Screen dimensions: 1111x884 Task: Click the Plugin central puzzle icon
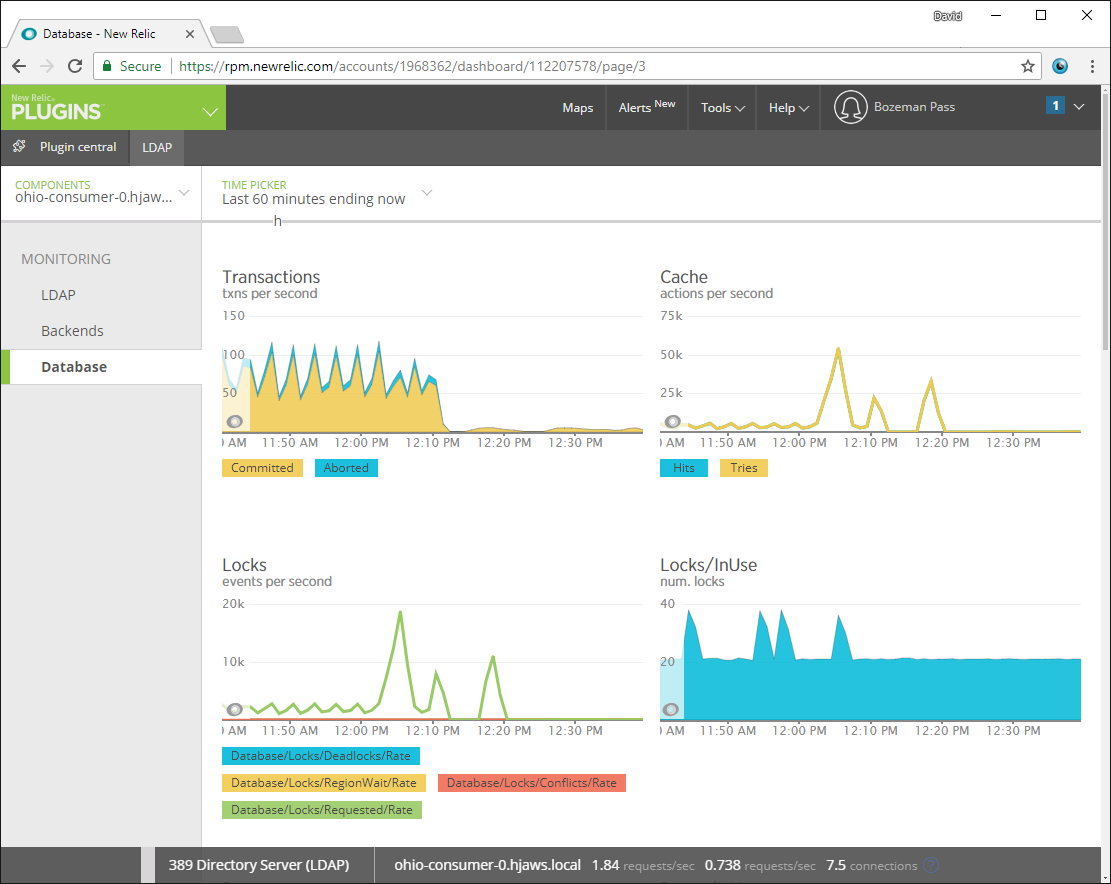(19, 147)
